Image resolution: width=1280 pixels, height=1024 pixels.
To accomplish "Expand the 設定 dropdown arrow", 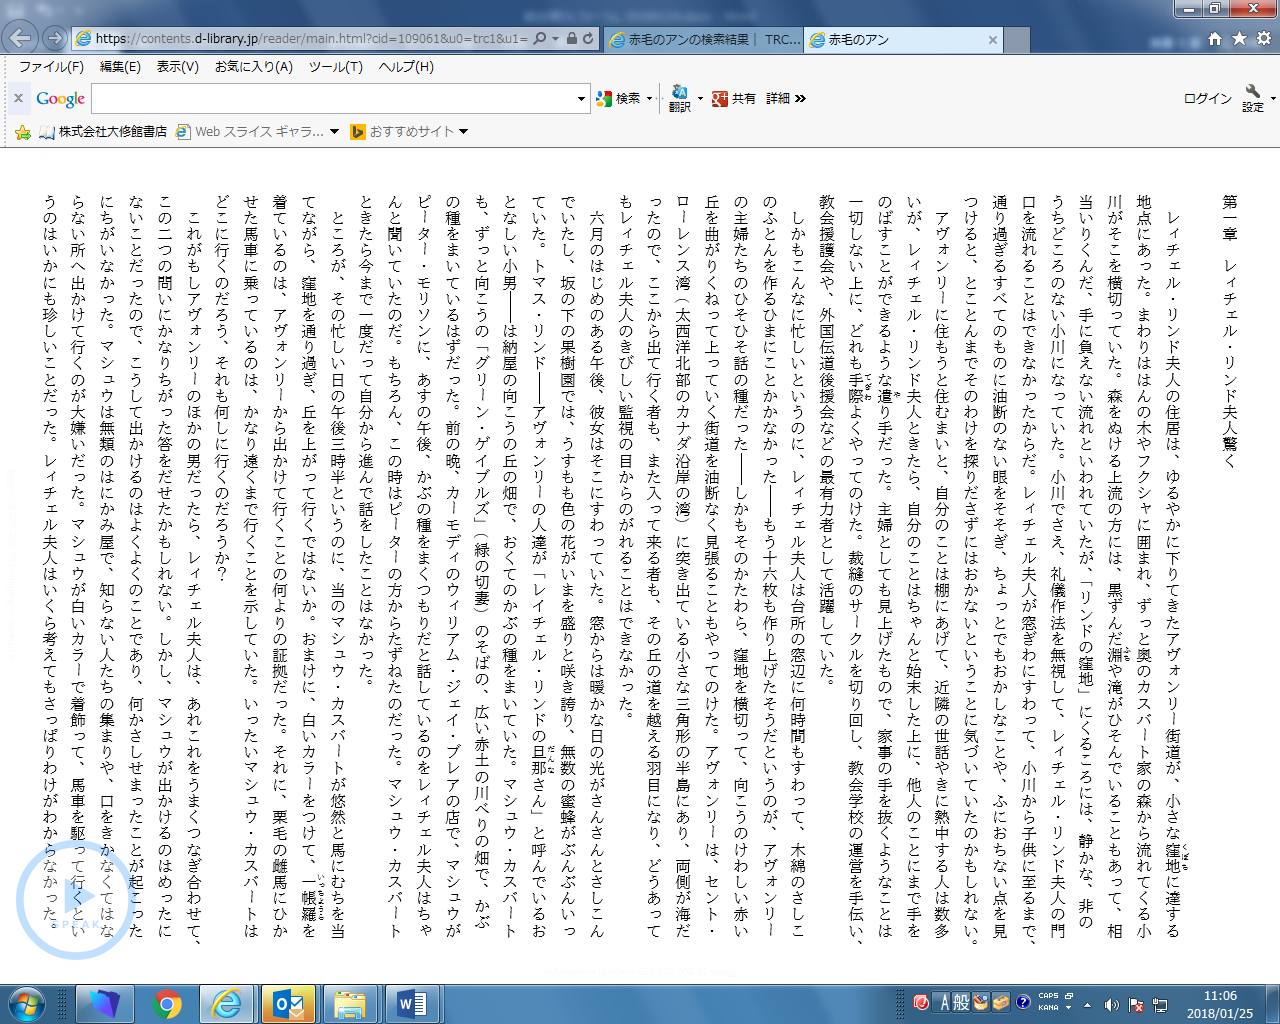I will pyautogui.click(x=1273, y=98).
